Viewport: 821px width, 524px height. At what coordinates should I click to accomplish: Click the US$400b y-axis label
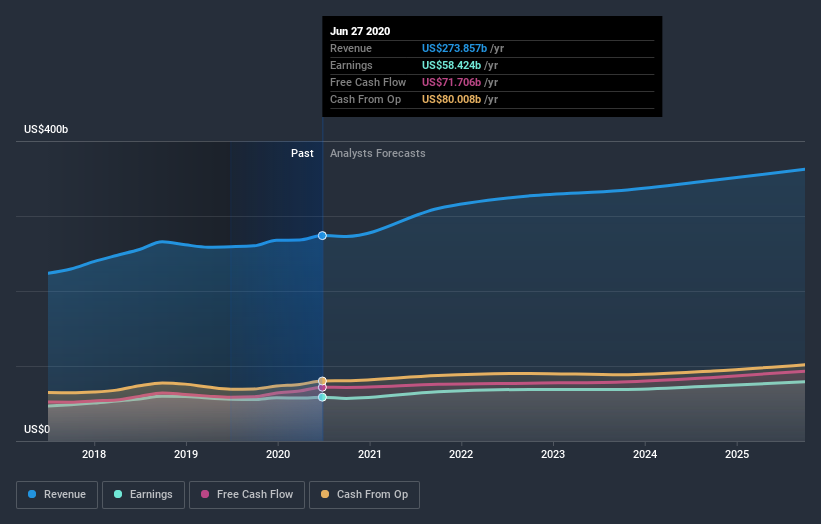pyautogui.click(x=46, y=129)
